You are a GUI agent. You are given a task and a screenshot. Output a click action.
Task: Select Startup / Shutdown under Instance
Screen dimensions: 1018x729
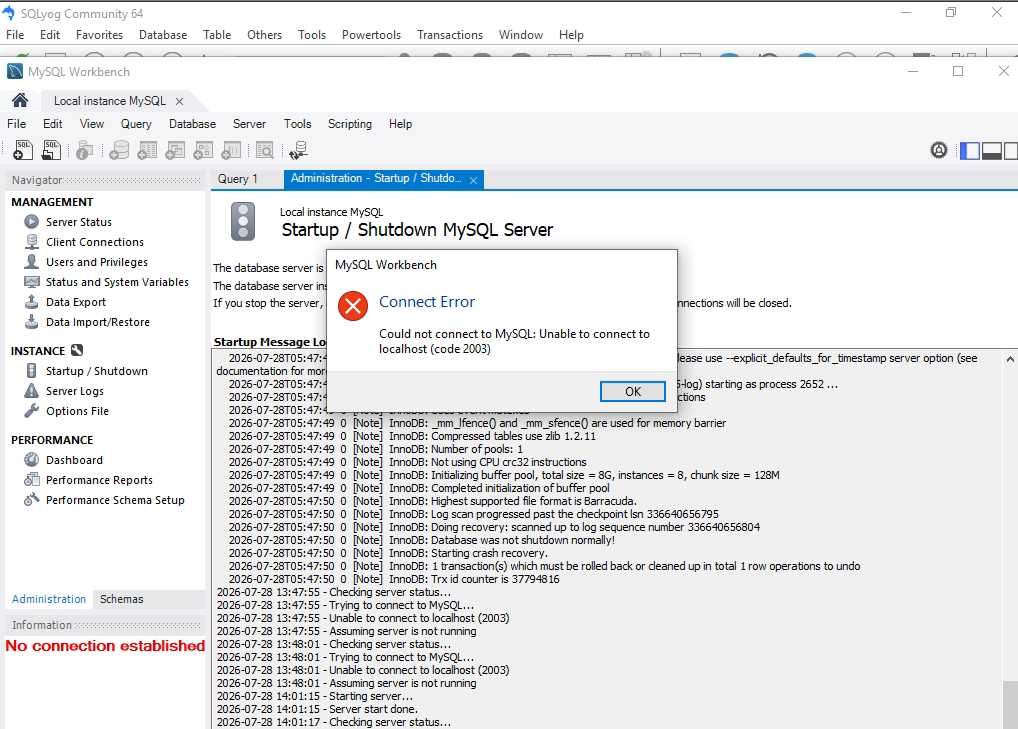pos(97,371)
